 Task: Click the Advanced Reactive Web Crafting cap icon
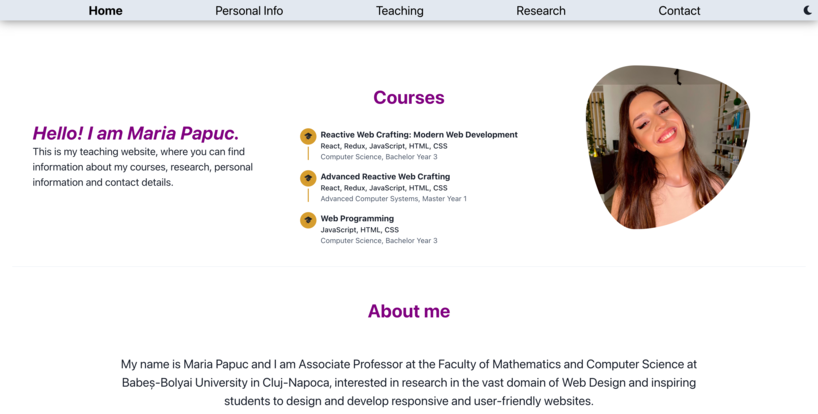pos(308,178)
